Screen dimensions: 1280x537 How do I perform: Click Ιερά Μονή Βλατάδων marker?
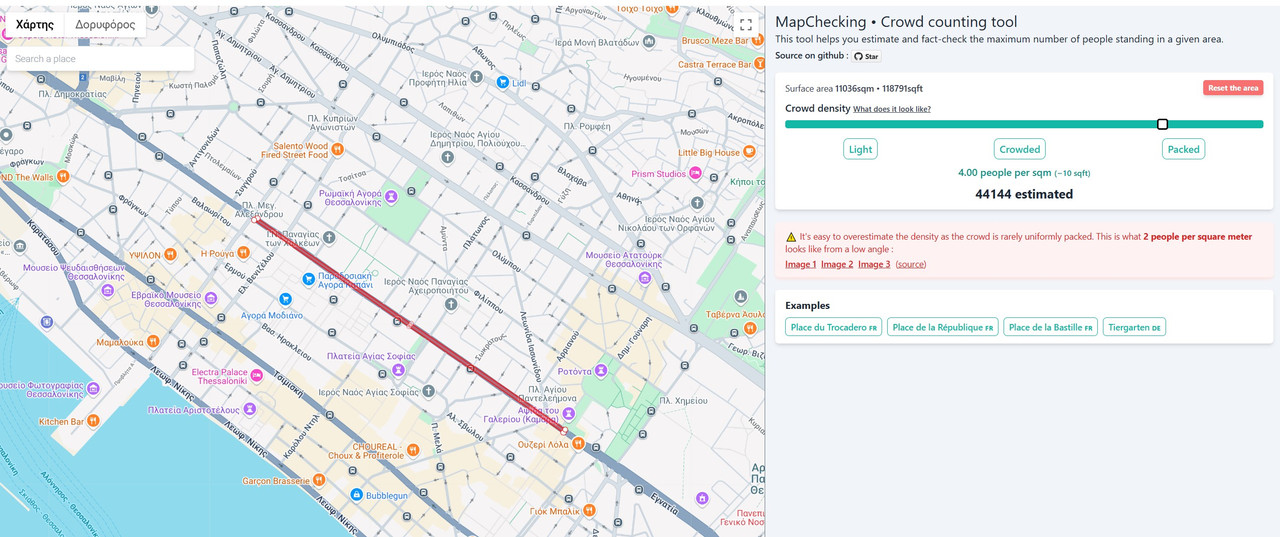pyautogui.click(x=649, y=42)
